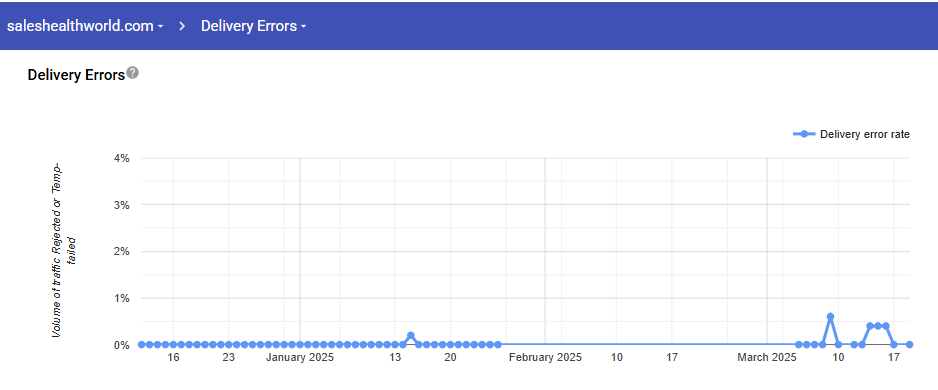Click the 2% y-axis label
Viewport: 938px width, 390px height.
point(122,252)
